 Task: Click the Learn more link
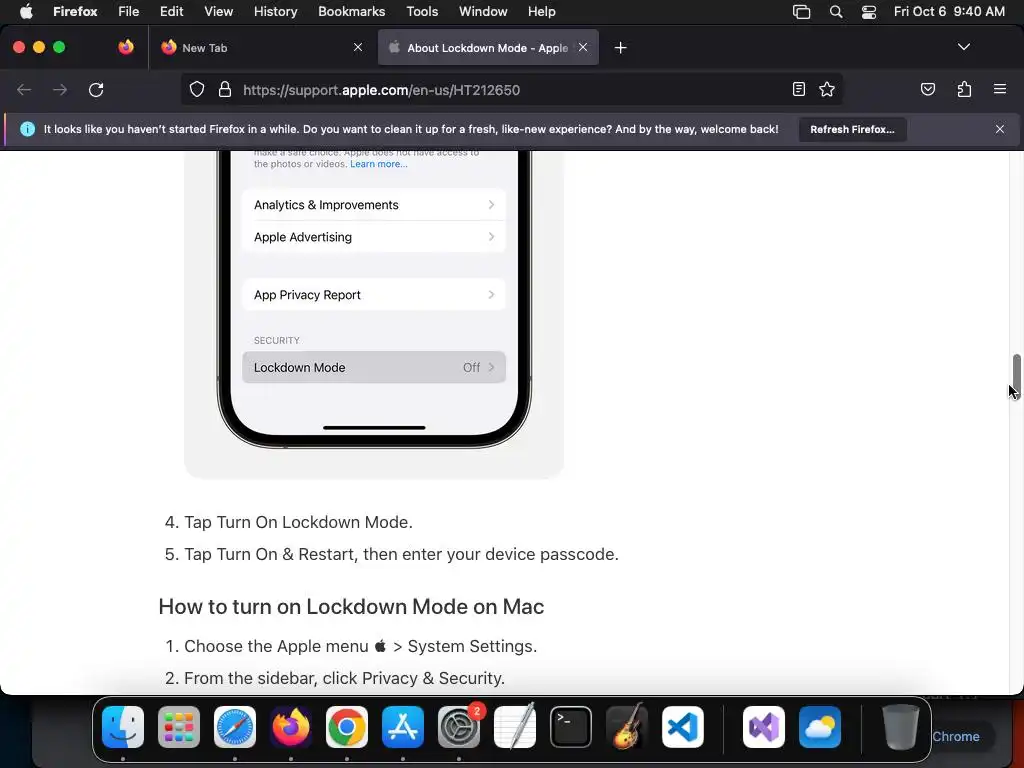379,164
